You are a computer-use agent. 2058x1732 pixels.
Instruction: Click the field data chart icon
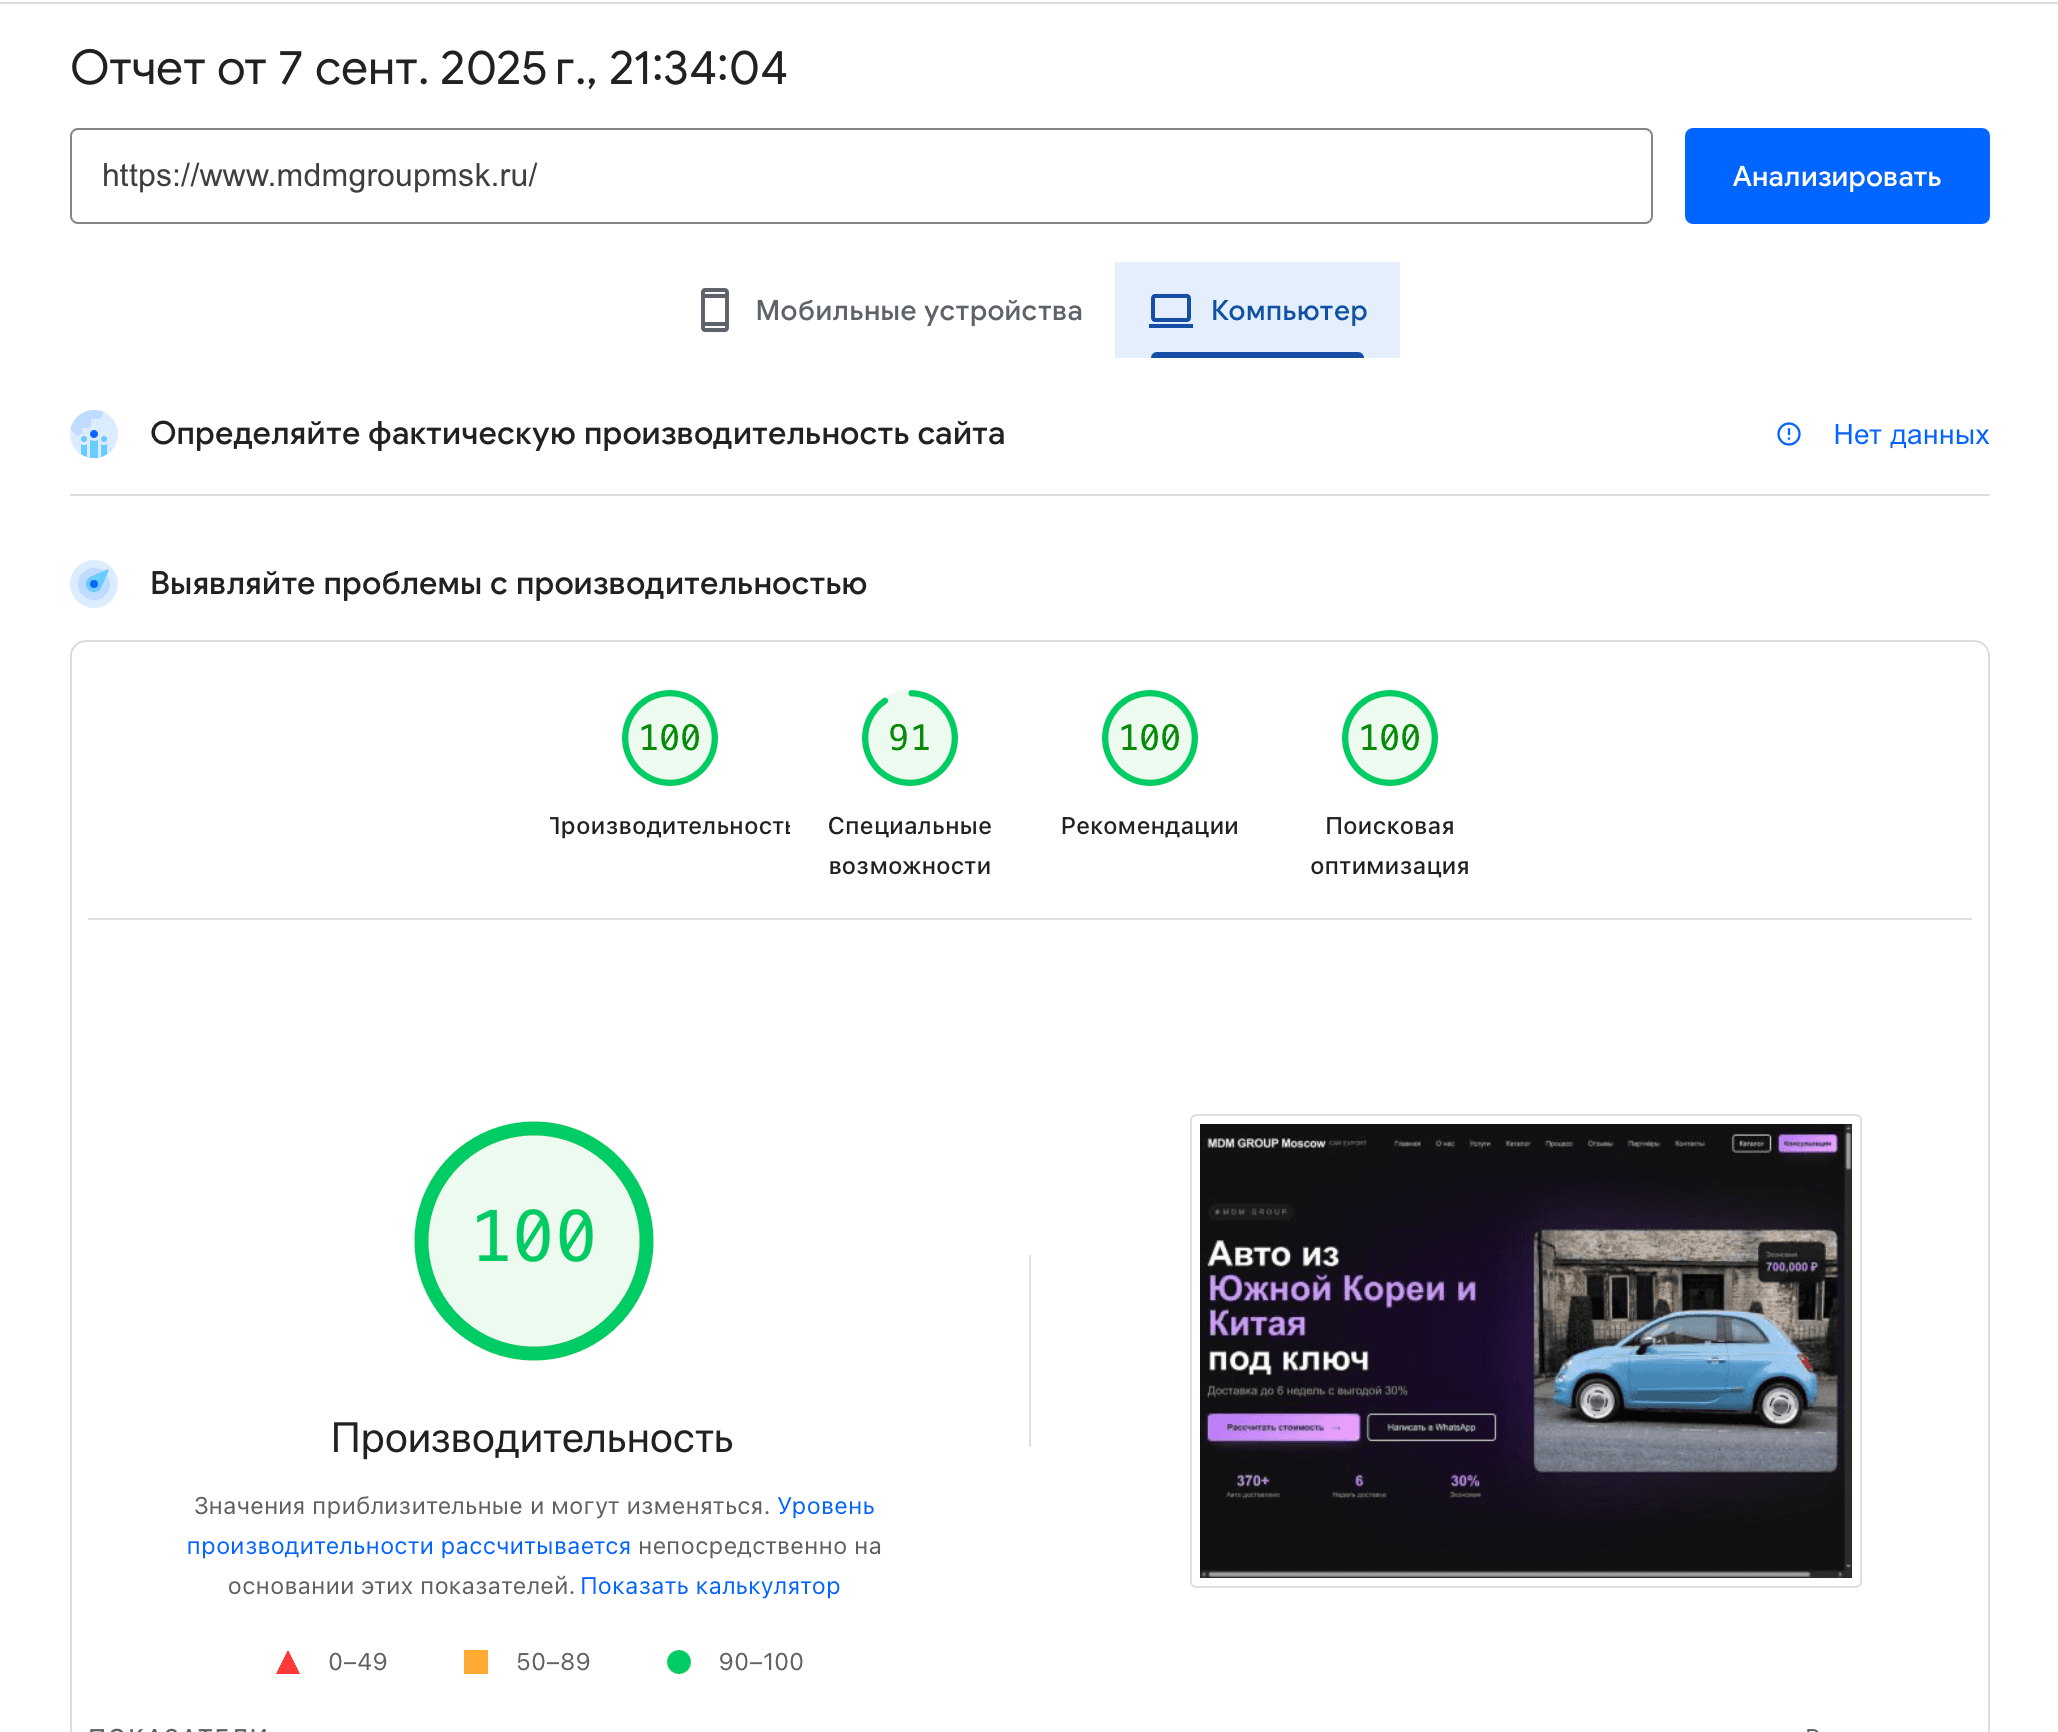(94, 435)
